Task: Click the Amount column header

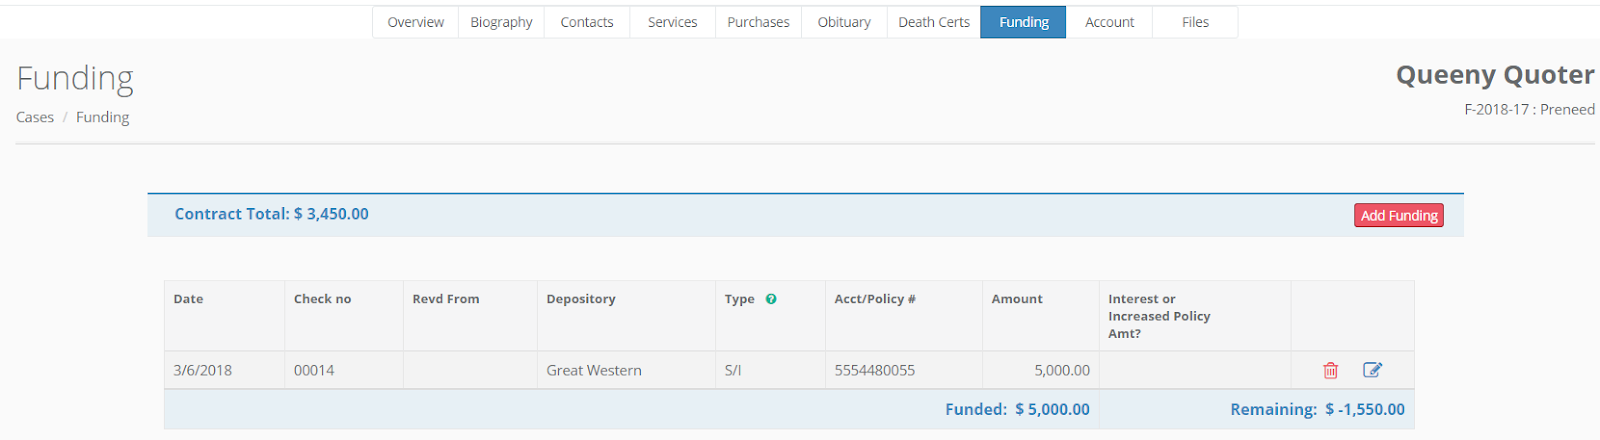Action: click(x=1017, y=299)
